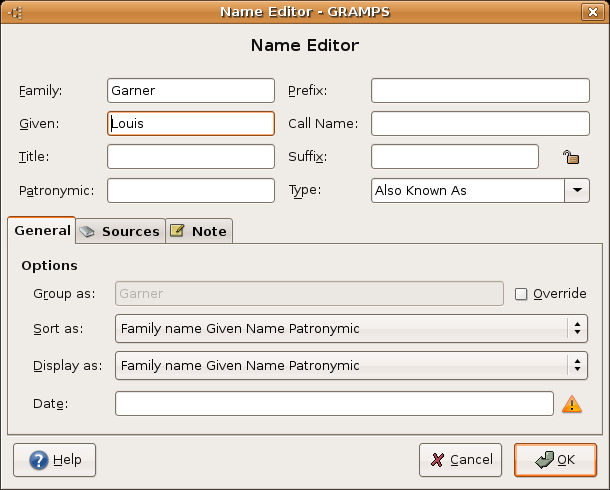Click the window menu icon in title bar
The height and width of the screenshot is (490, 610).
[14, 12]
